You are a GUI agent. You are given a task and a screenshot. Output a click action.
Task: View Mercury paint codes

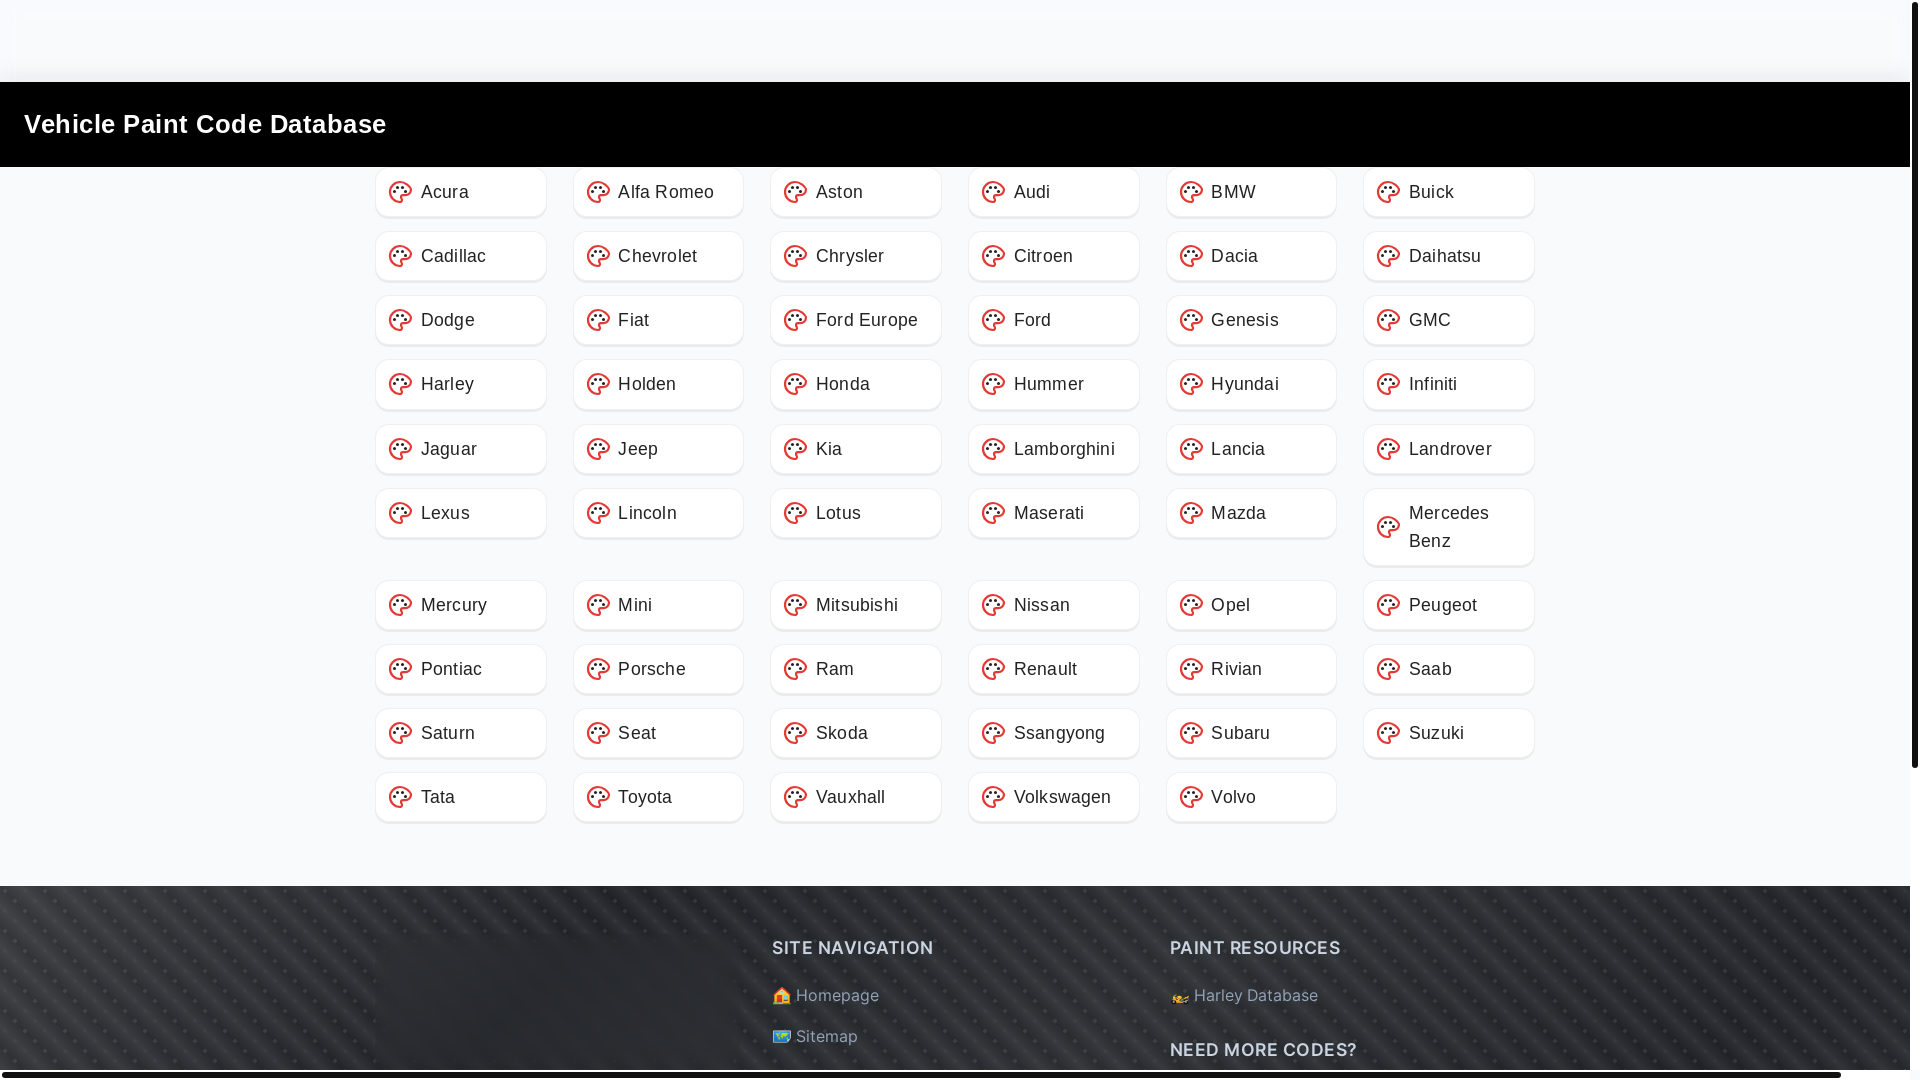pyautogui.click(x=461, y=605)
